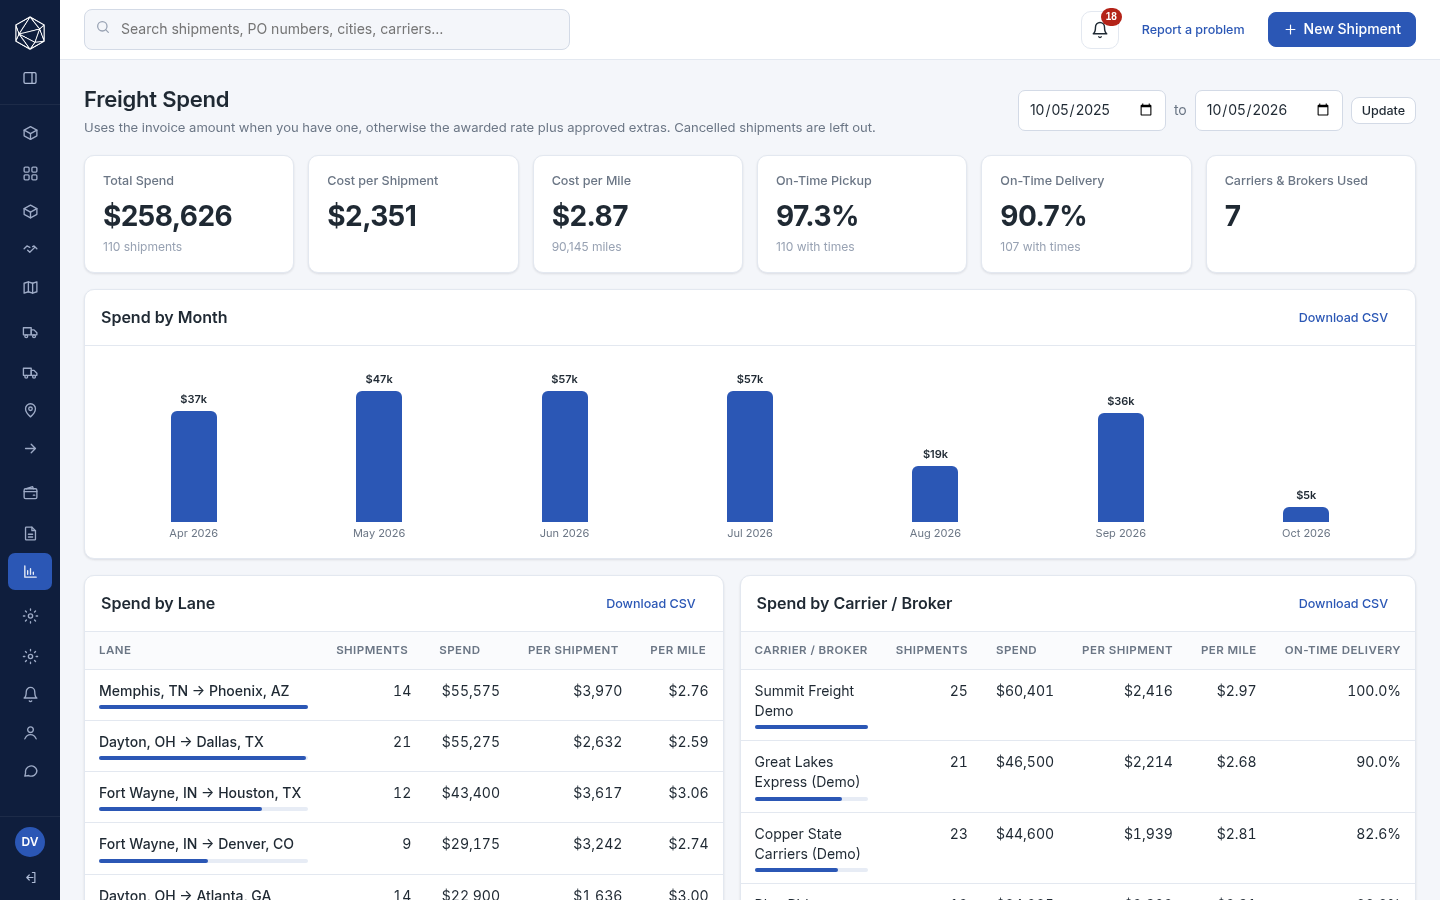Click progress bar under Fort Wayne → Houston lane
This screenshot has height=900, width=1440.
tap(203, 809)
